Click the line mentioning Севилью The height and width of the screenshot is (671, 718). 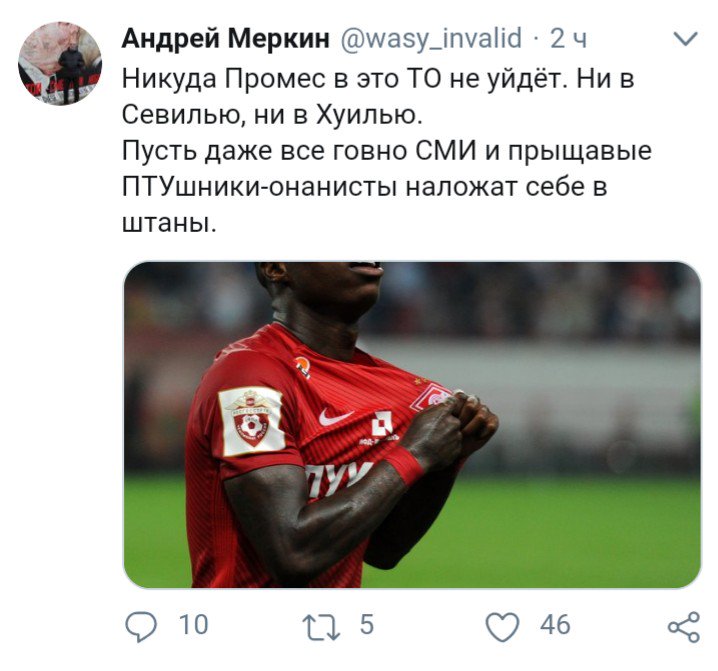[x=272, y=116]
